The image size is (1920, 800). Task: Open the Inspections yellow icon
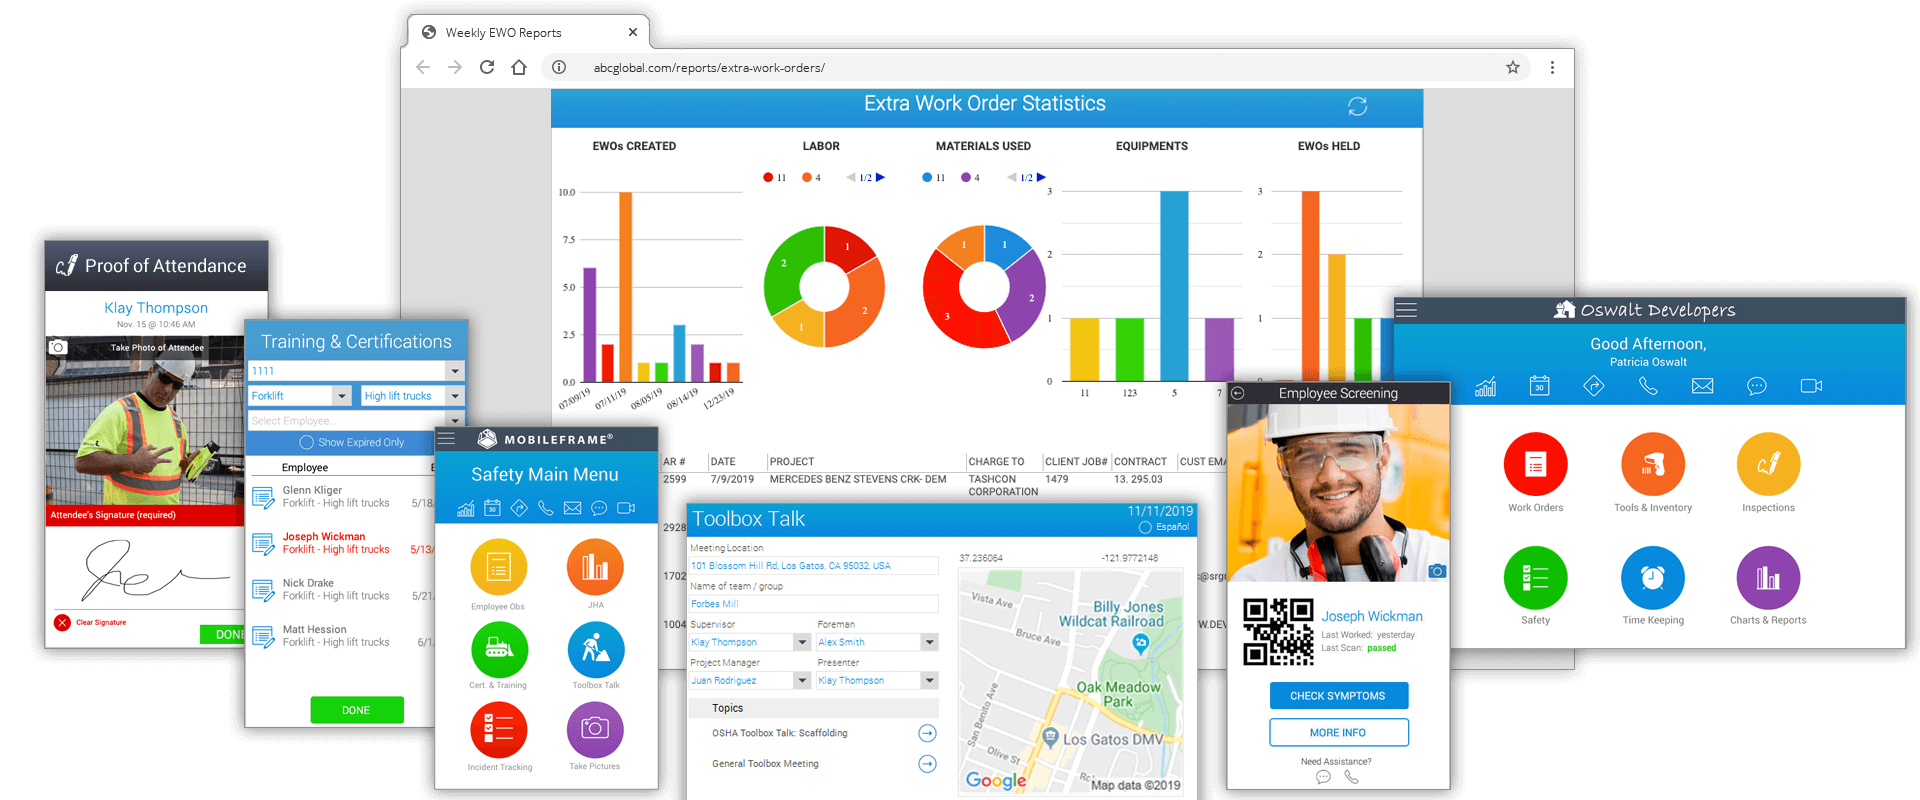coord(1768,465)
